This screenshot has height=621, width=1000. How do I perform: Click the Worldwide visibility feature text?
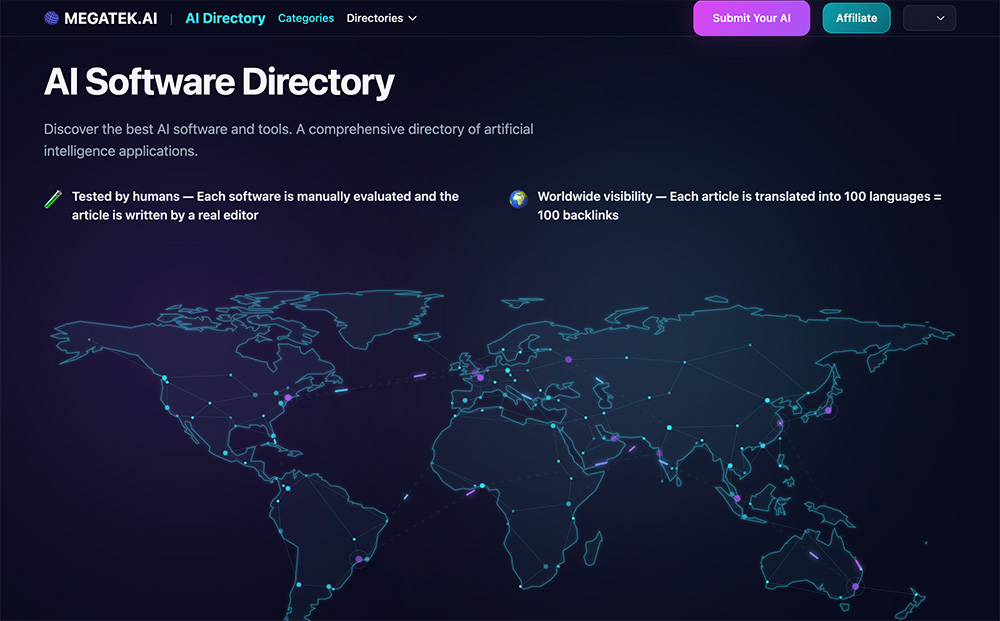point(739,206)
